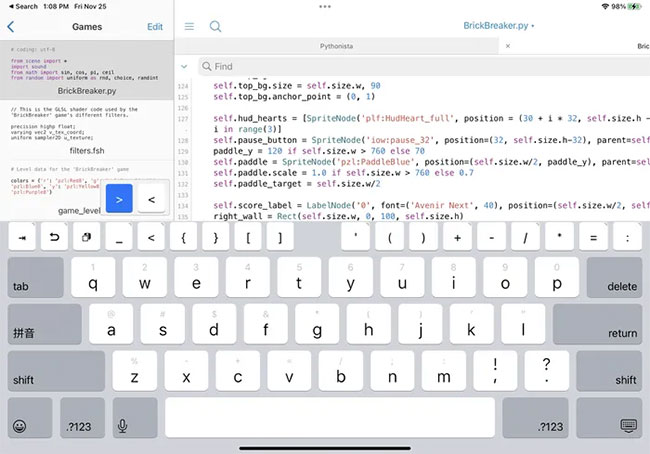Tap the three-dot multitasking control
This screenshot has height=454, width=650.
[x=325, y=7]
